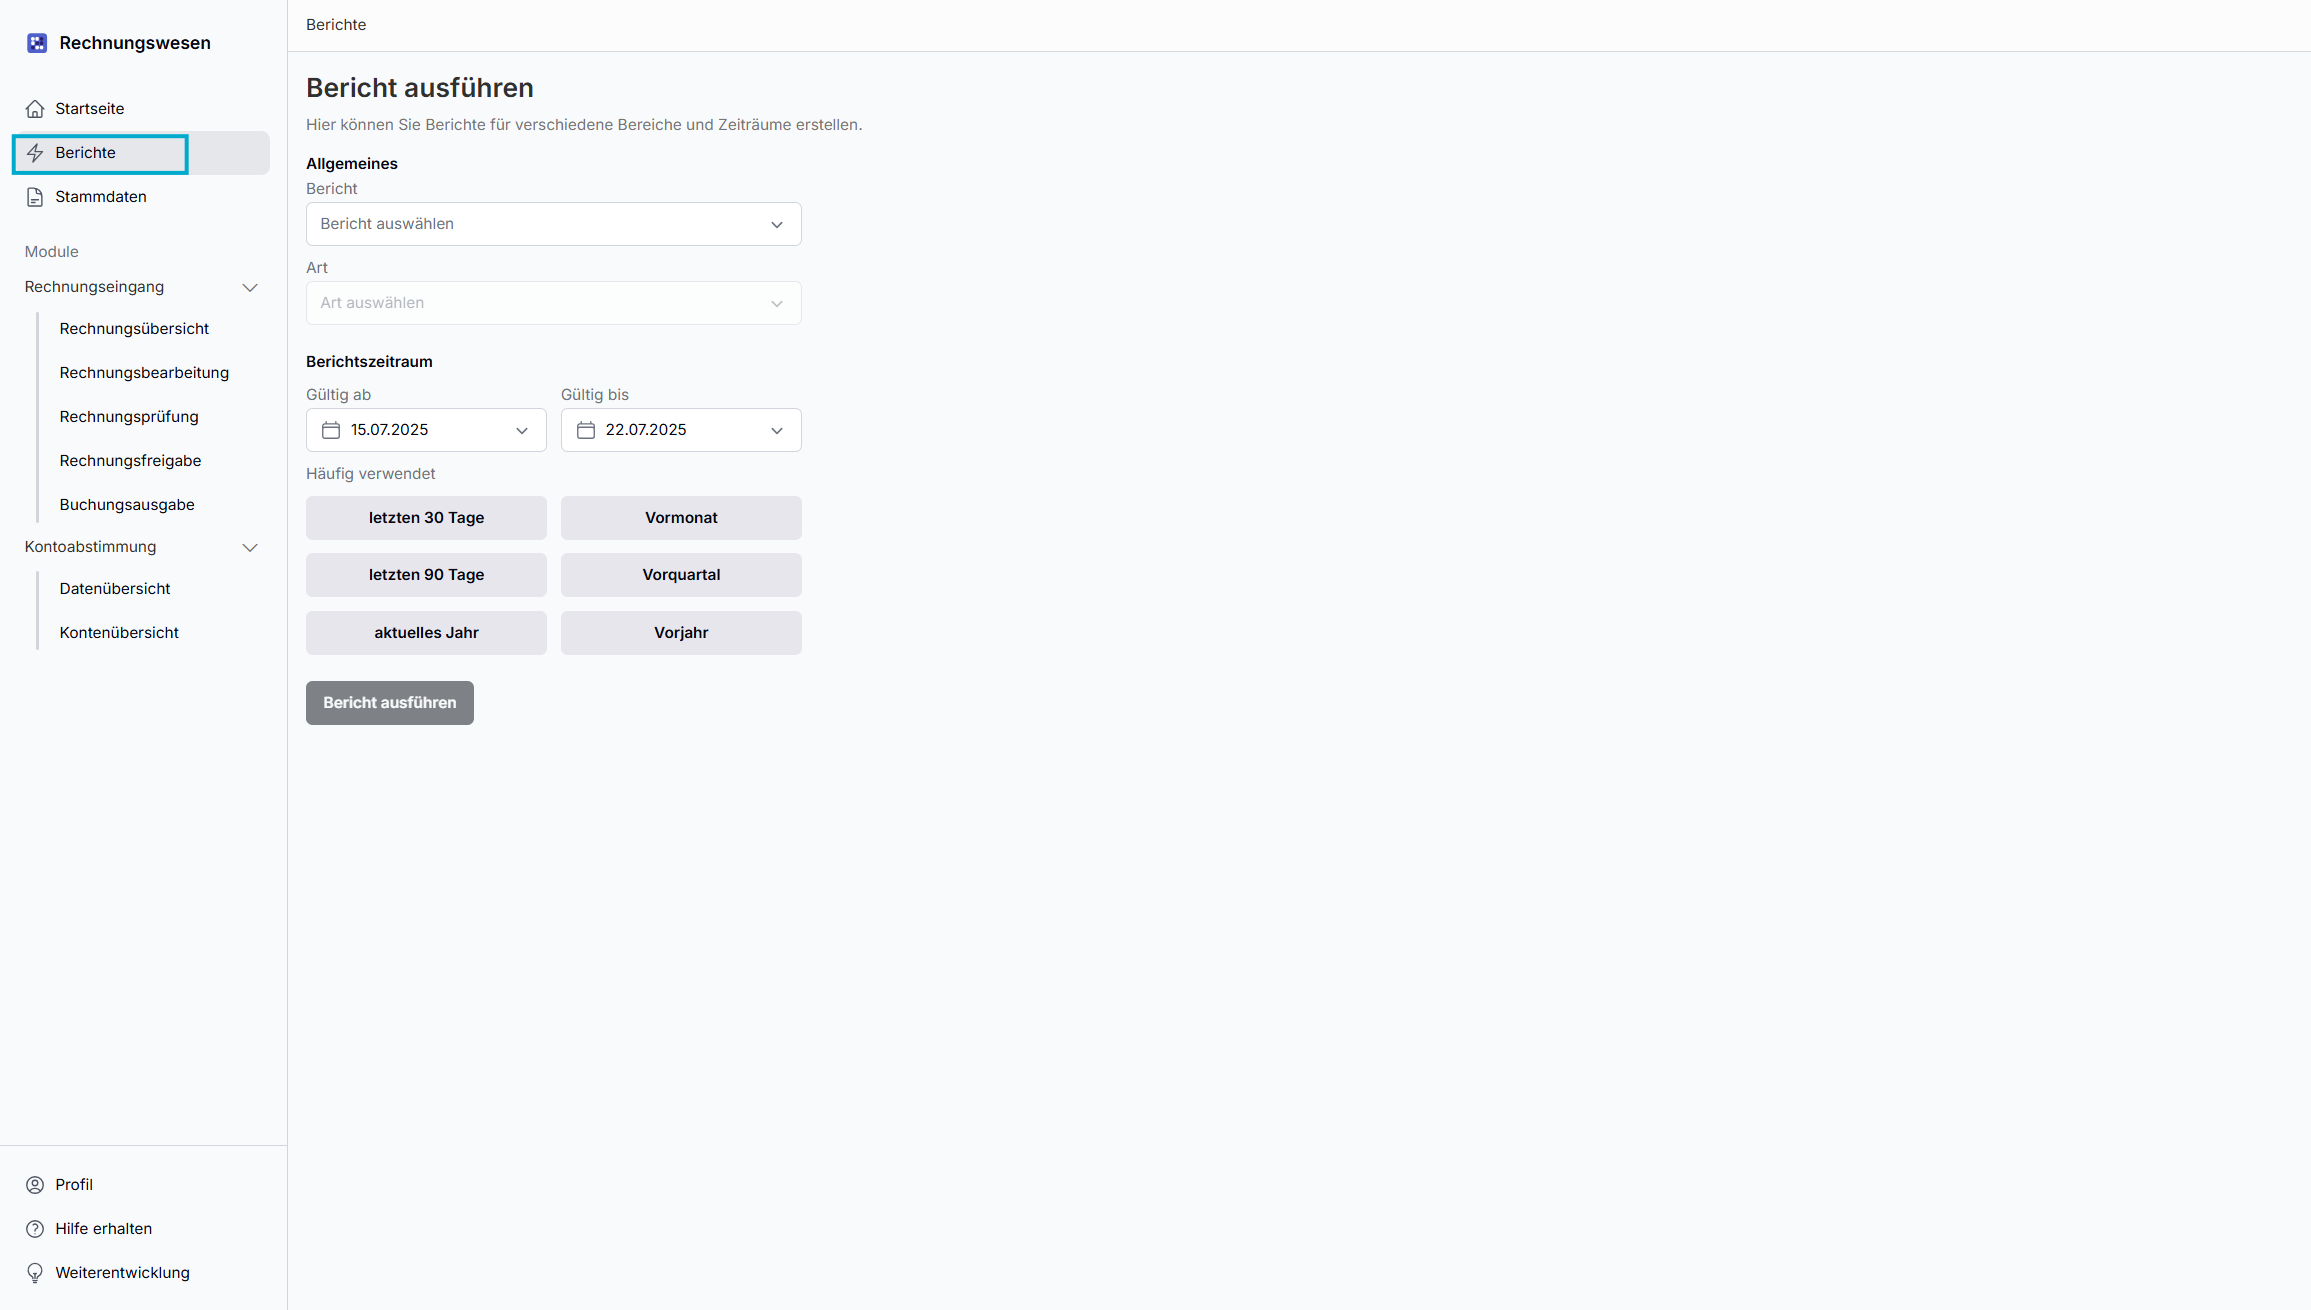Open Gültig bis date chevron

click(777, 431)
